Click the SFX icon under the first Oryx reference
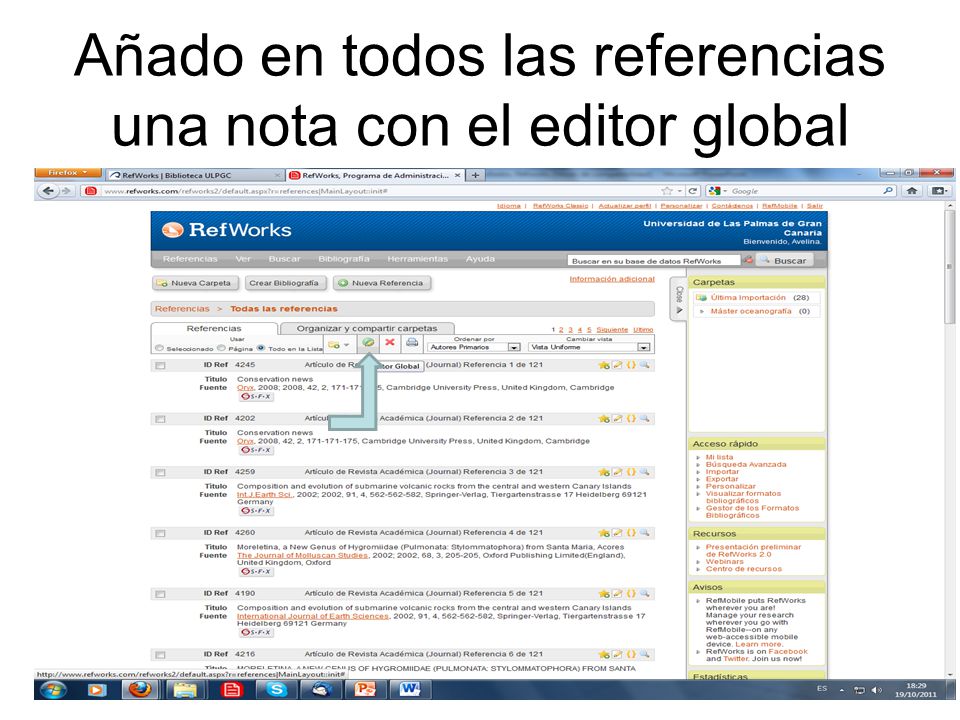The width and height of the screenshot is (960, 720). [x=256, y=397]
